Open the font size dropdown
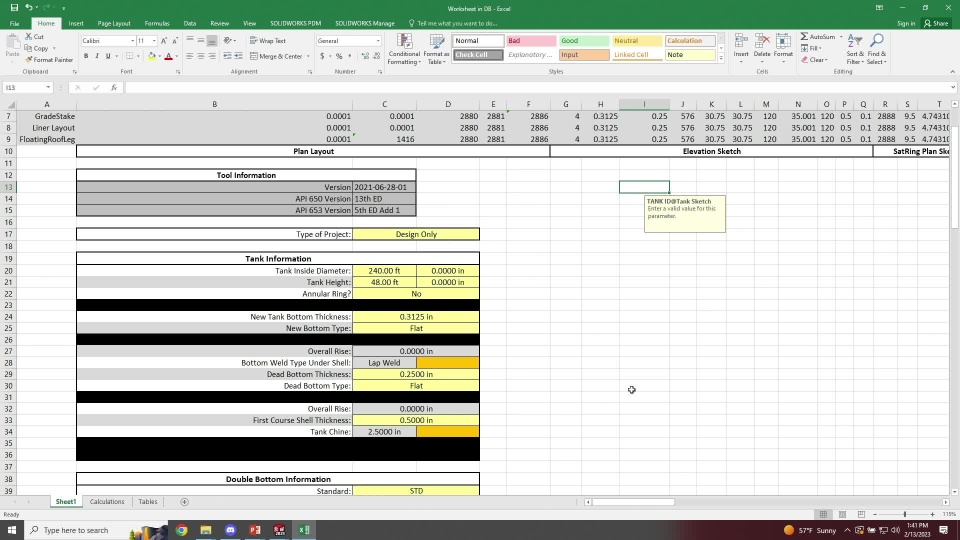 click(154, 41)
